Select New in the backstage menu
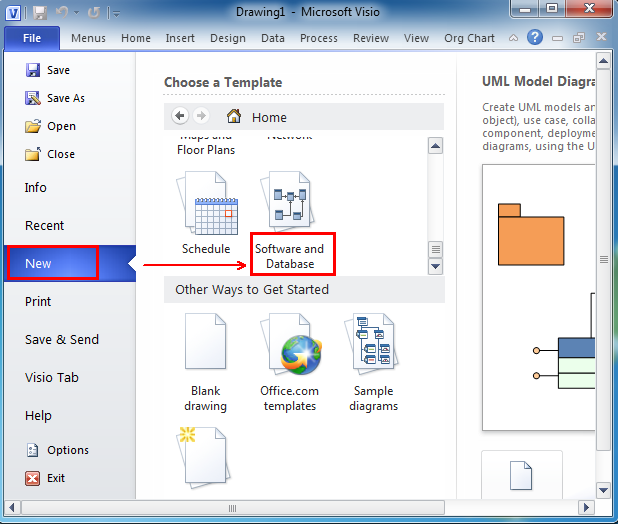The width and height of the screenshot is (618, 524). coord(70,263)
